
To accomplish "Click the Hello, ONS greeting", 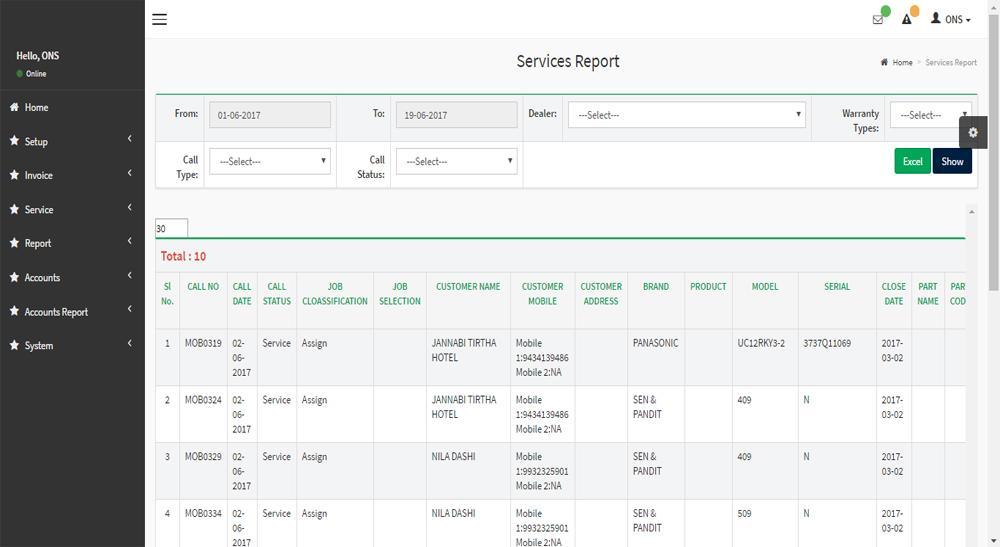I will click(x=38, y=55).
